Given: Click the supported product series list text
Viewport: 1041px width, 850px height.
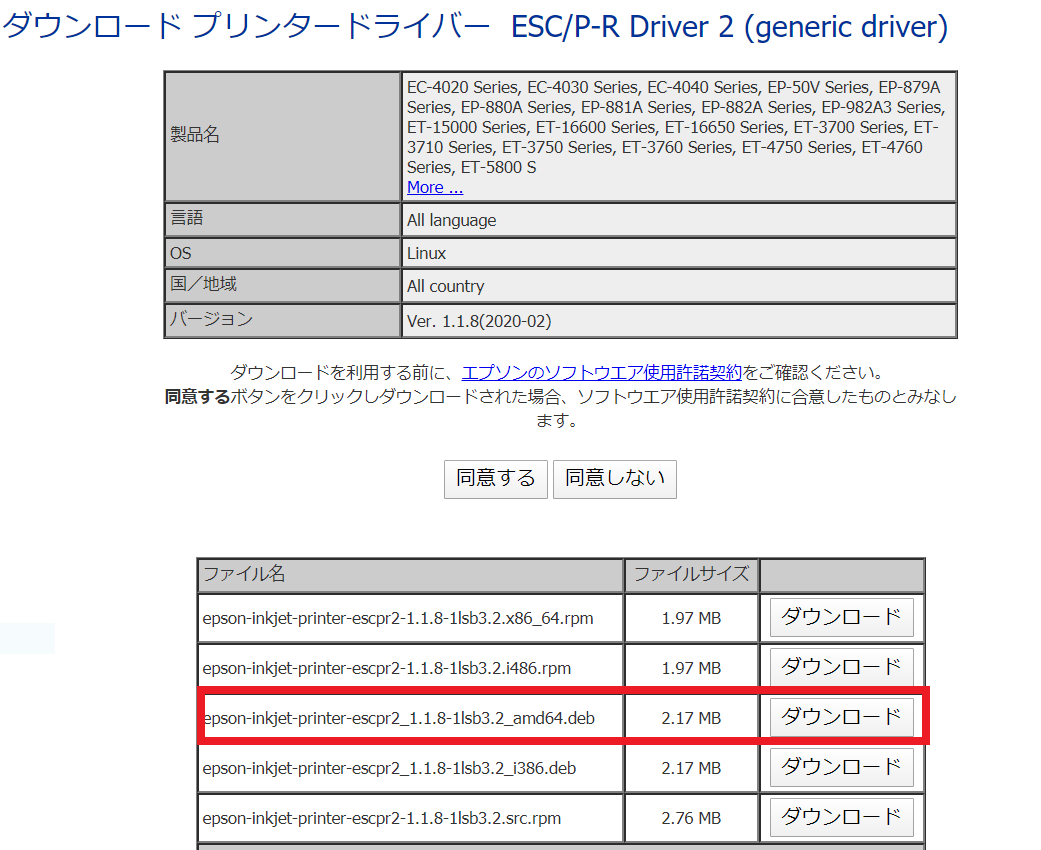Looking at the screenshot, I should (x=676, y=127).
